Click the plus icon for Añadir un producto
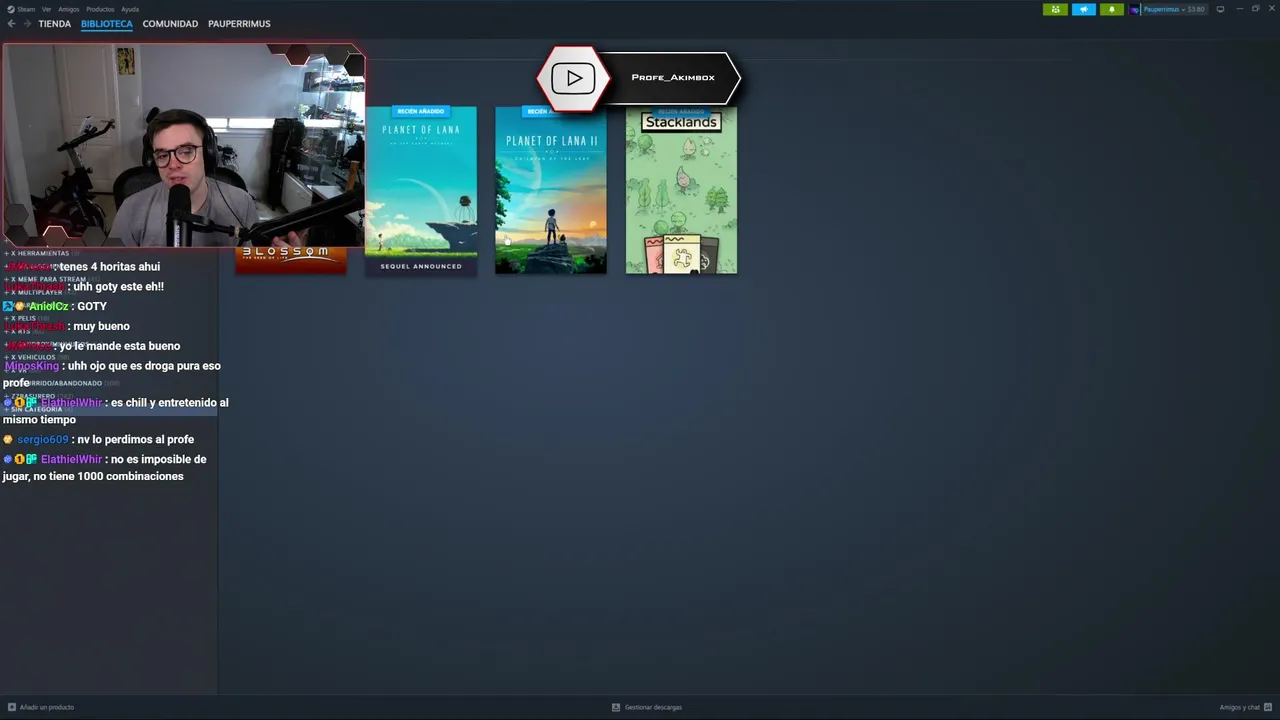This screenshot has width=1280, height=720. click(12, 707)
